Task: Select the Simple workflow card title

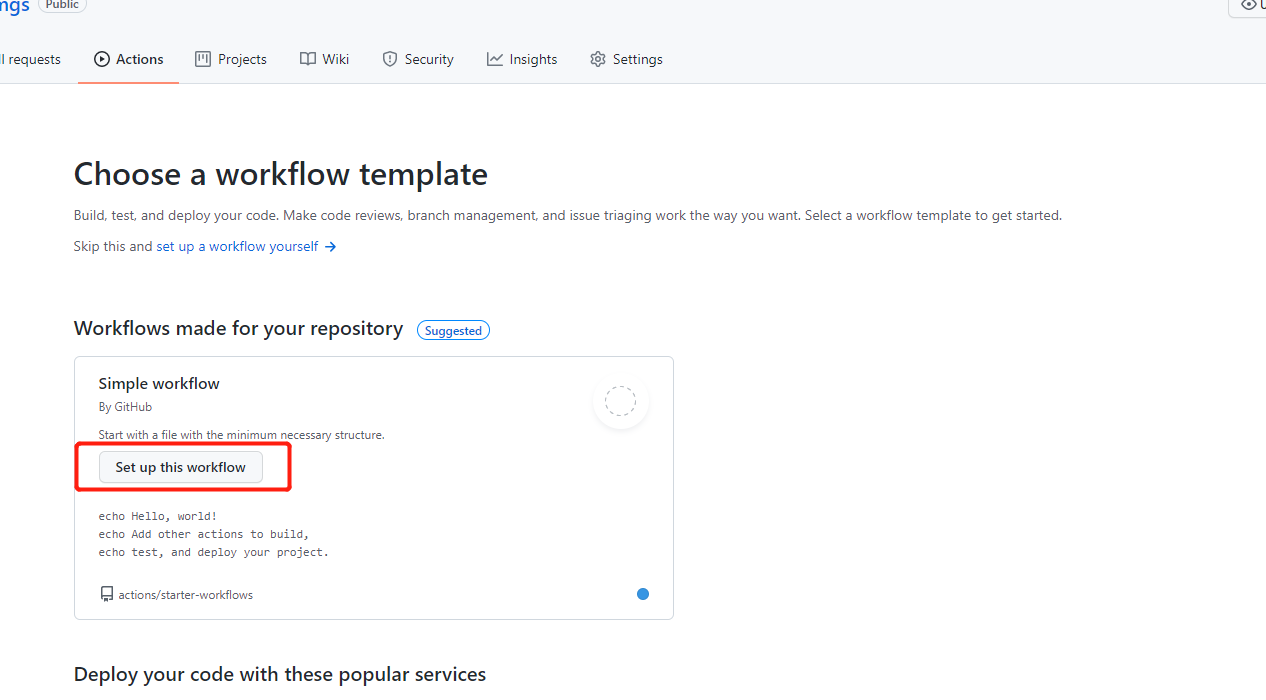Action: (159, 383)
